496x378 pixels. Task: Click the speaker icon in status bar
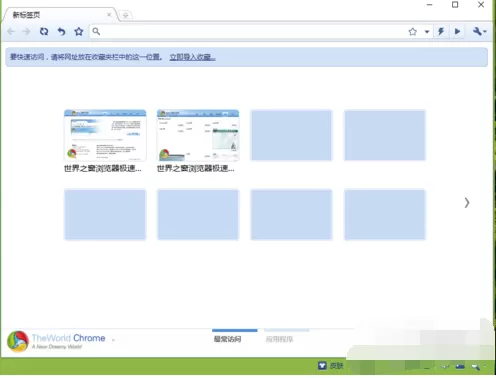pyautogui.click(x=445, y=367)
